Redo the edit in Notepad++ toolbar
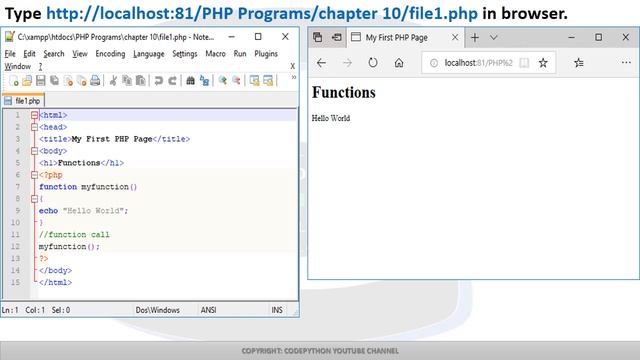 pyautogui.click(x=172, y=81)
